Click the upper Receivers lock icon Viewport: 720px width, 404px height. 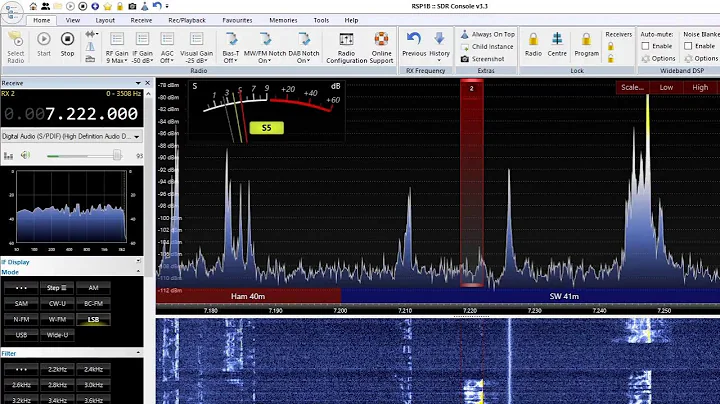611,46
